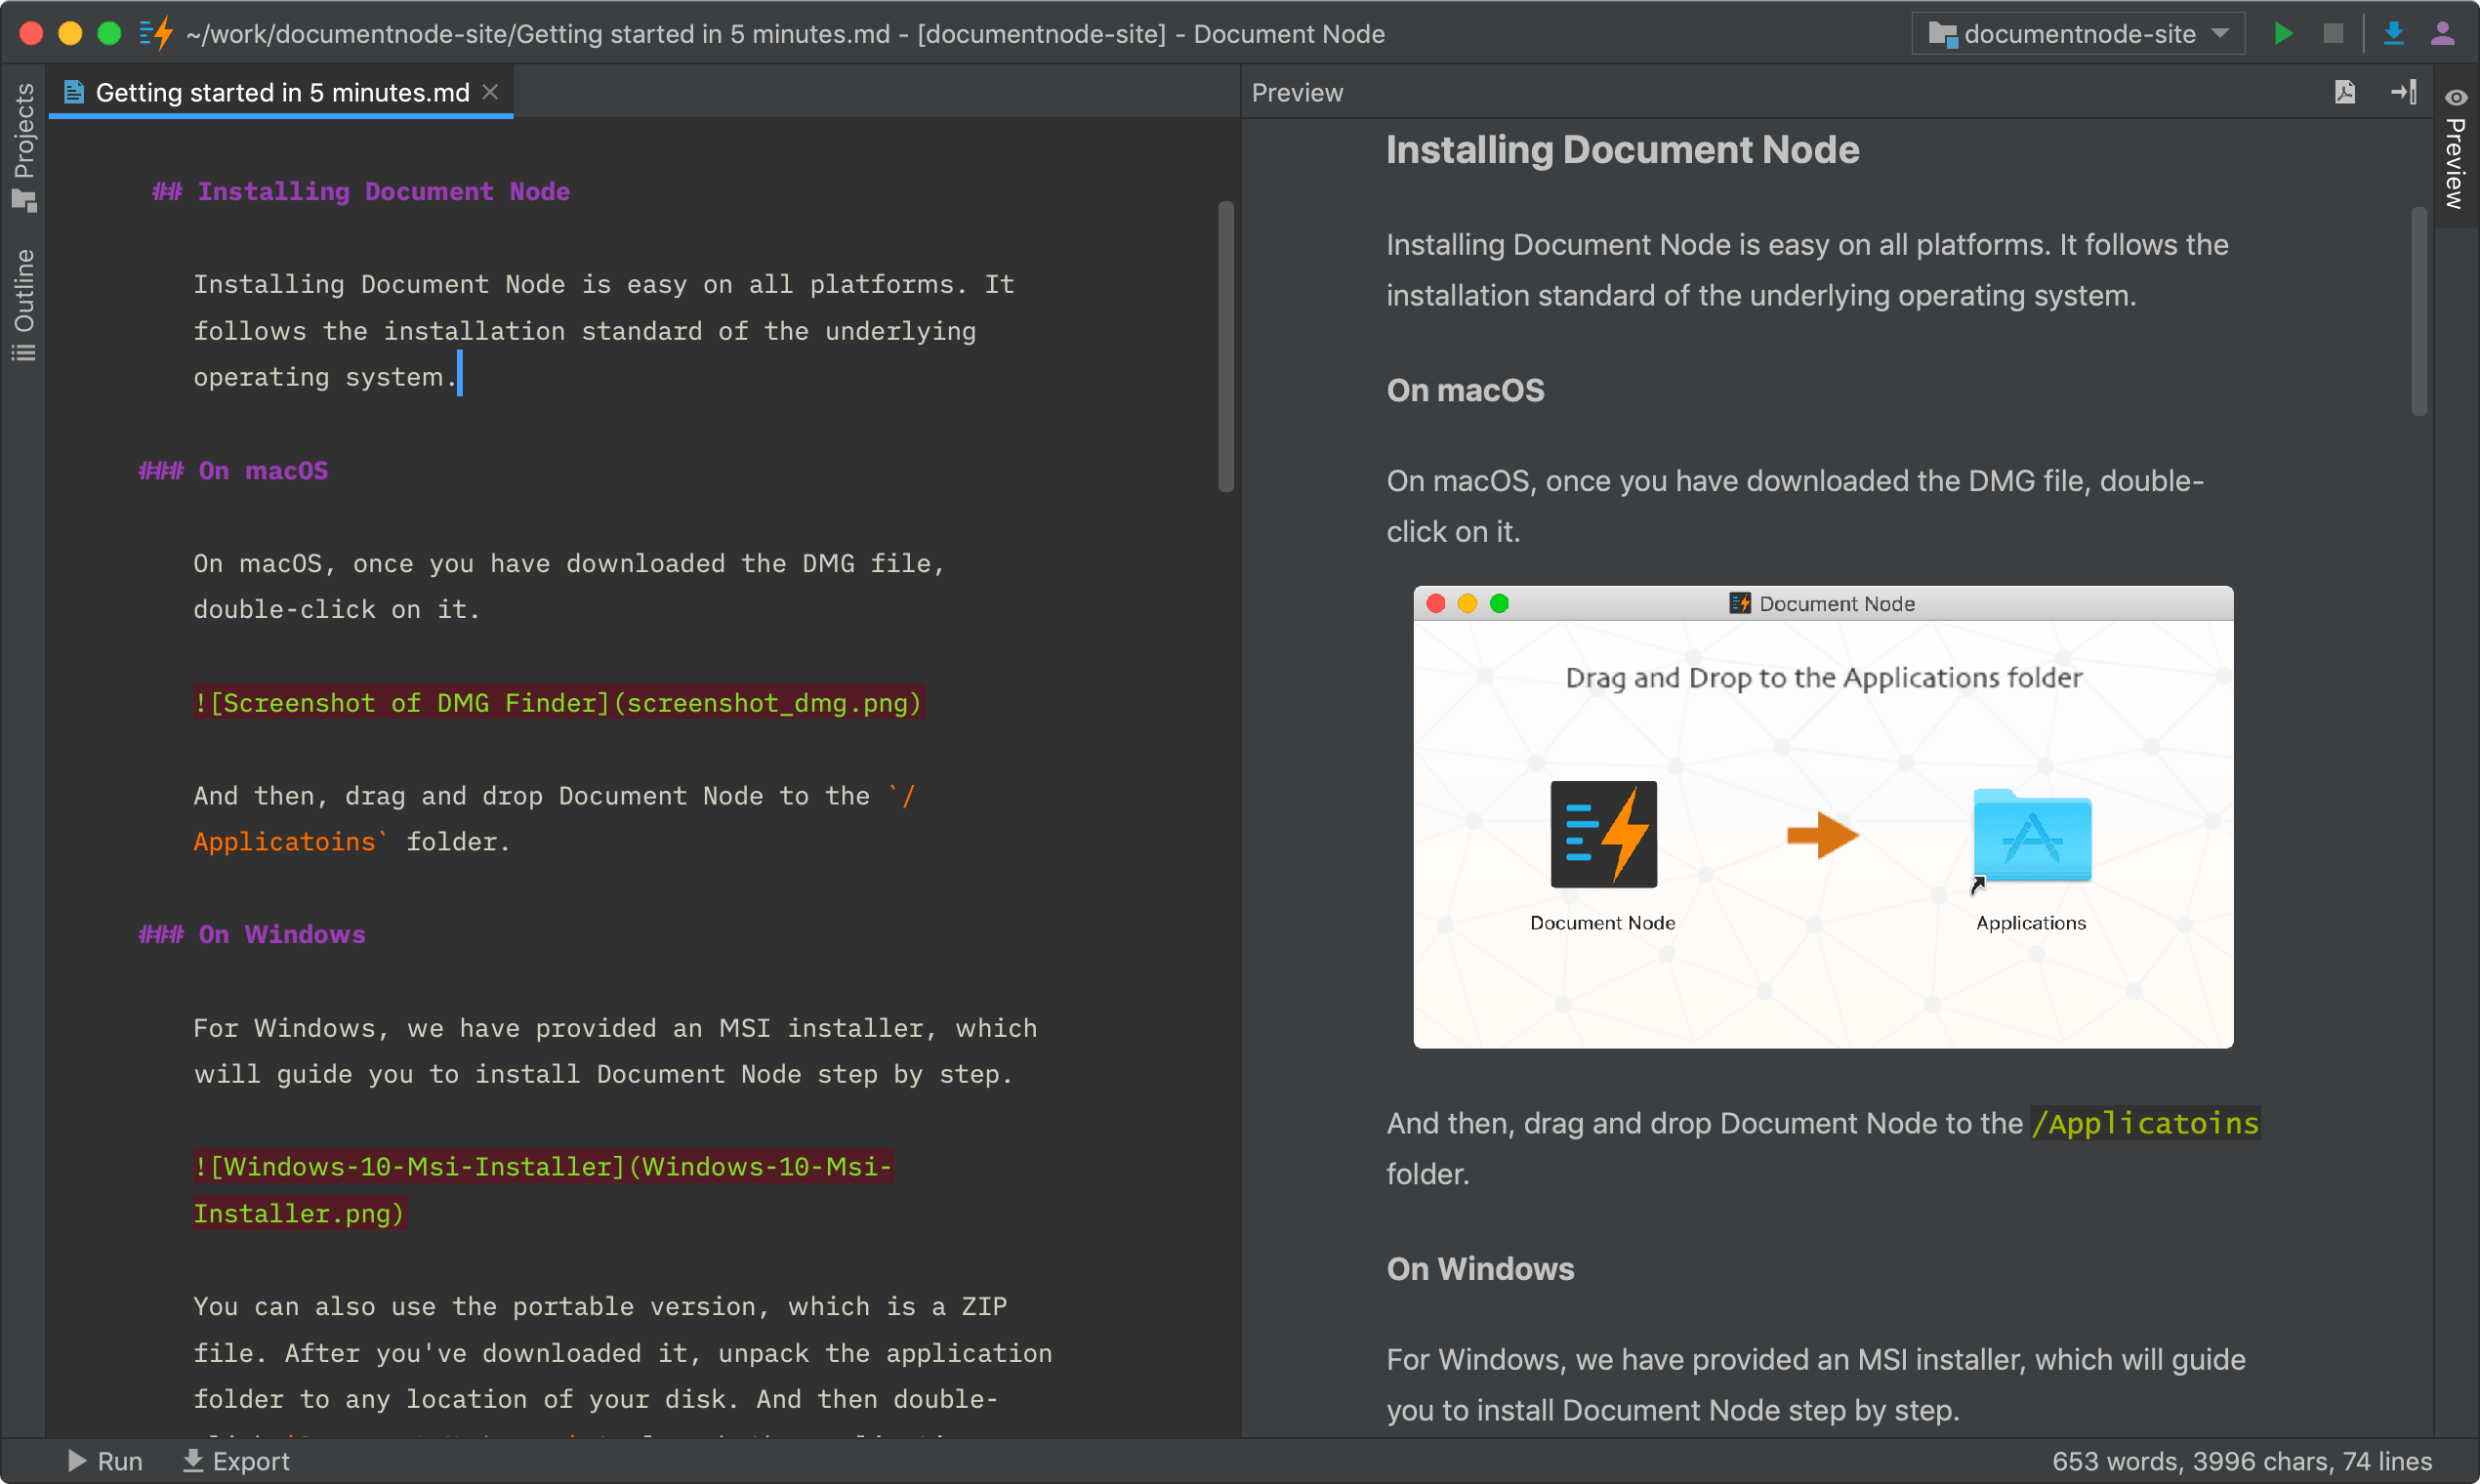Image resolution: width=2480 pixels, height=1484 pixels.
Task: Click the editor vertical scrollbar thumb
Action: 1226,346
